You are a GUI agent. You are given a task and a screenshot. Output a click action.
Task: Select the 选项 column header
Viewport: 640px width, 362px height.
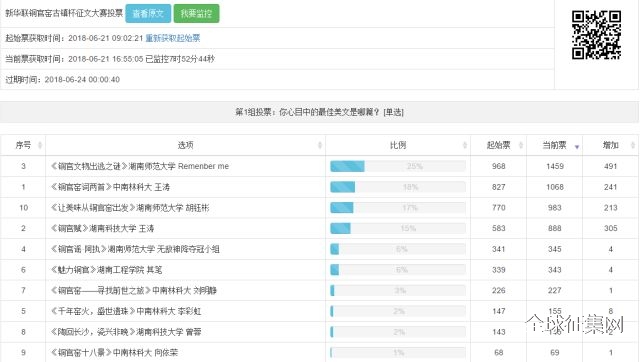[185, 145]
